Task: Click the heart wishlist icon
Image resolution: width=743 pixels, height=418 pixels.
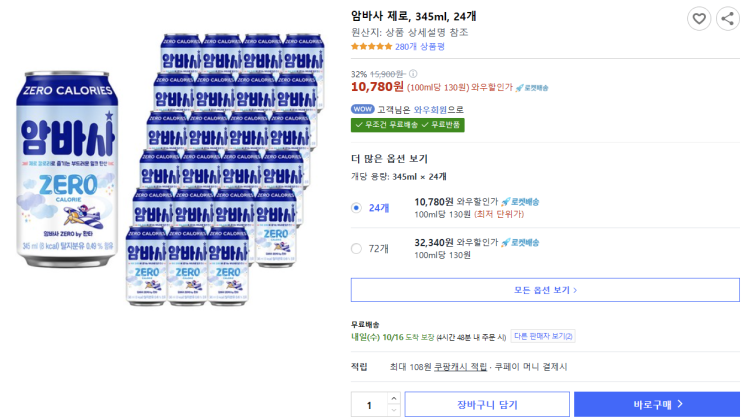Action: point(699,18)
